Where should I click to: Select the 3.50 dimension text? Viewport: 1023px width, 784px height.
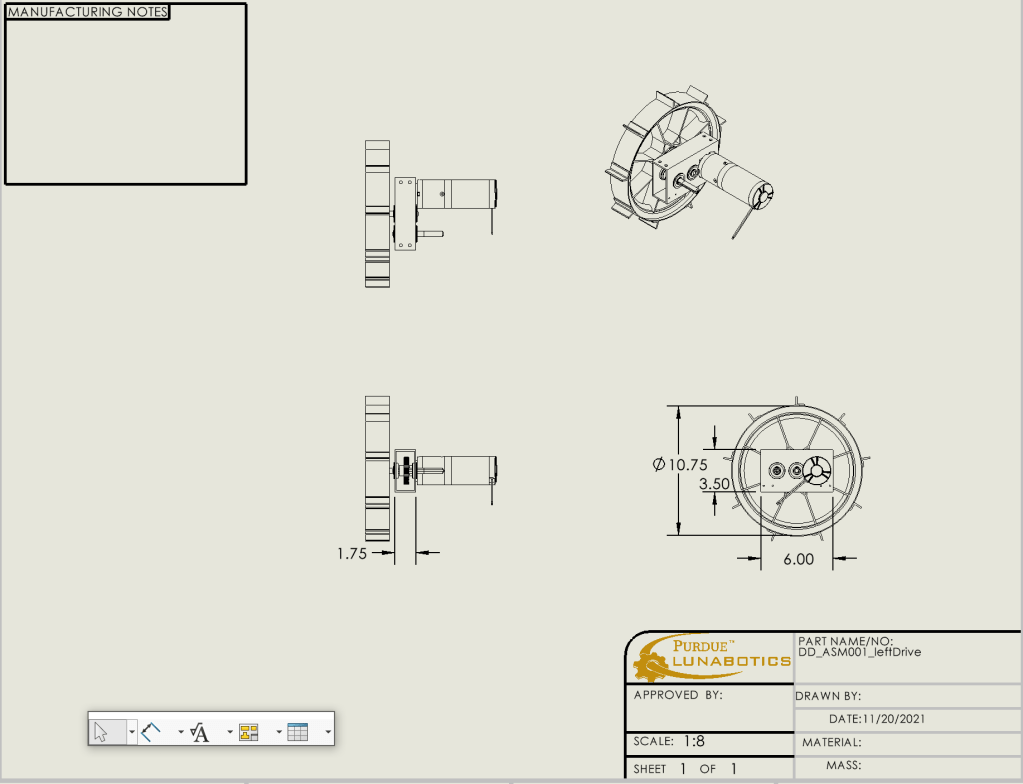coord(714,484)
